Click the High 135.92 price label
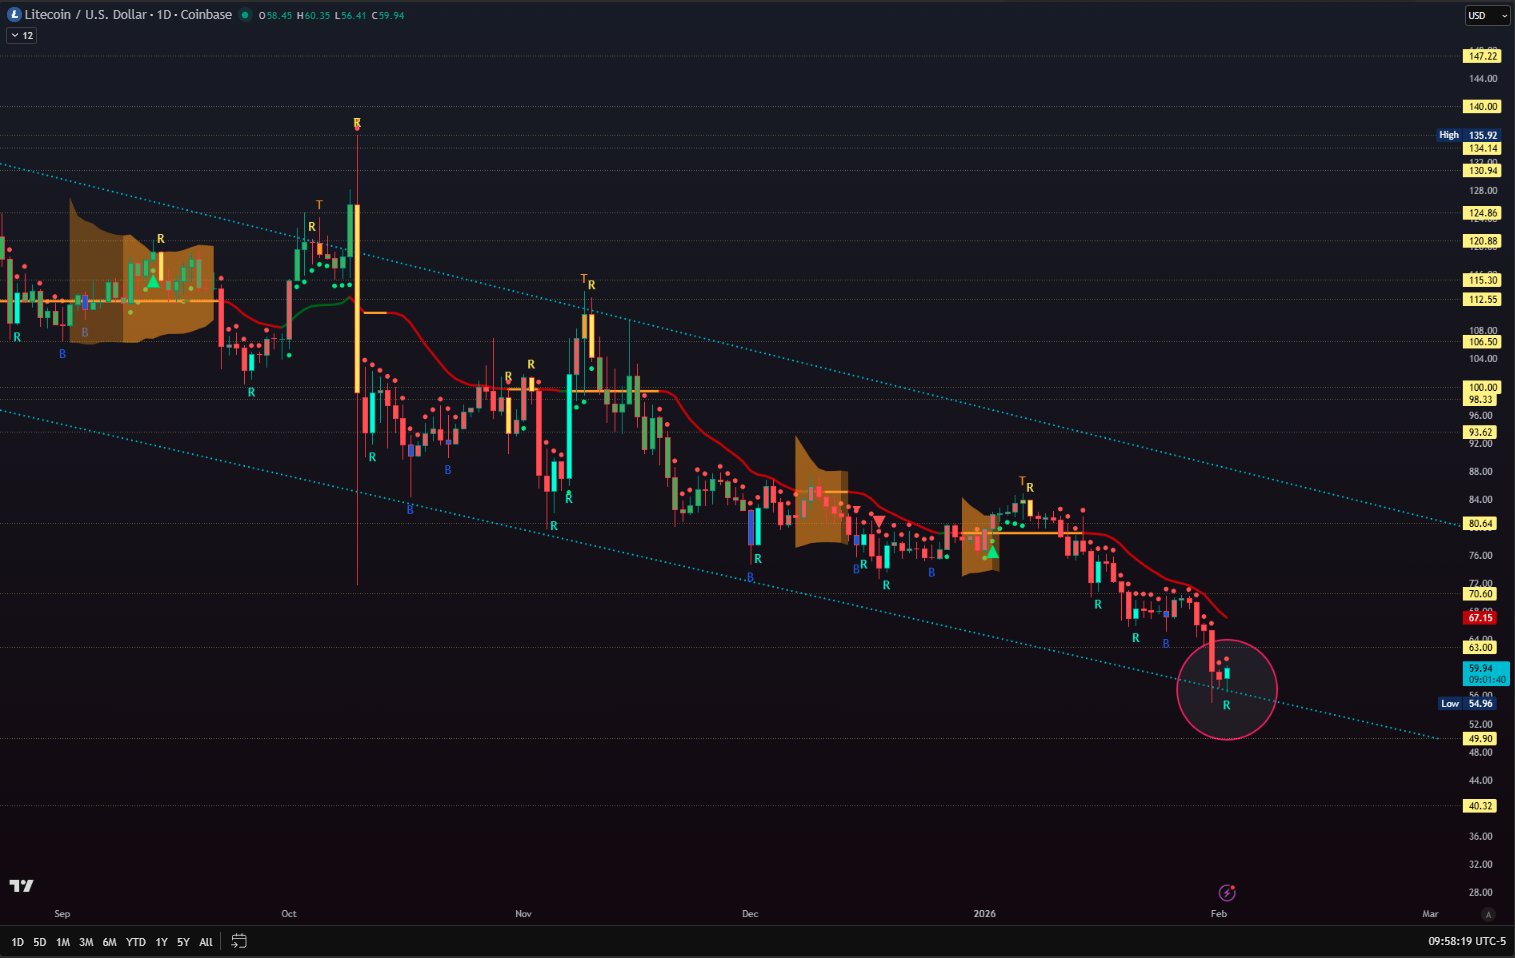The width and height of the screenshot is (1515, 958). pyautogui.click(x=1469, y=135)
